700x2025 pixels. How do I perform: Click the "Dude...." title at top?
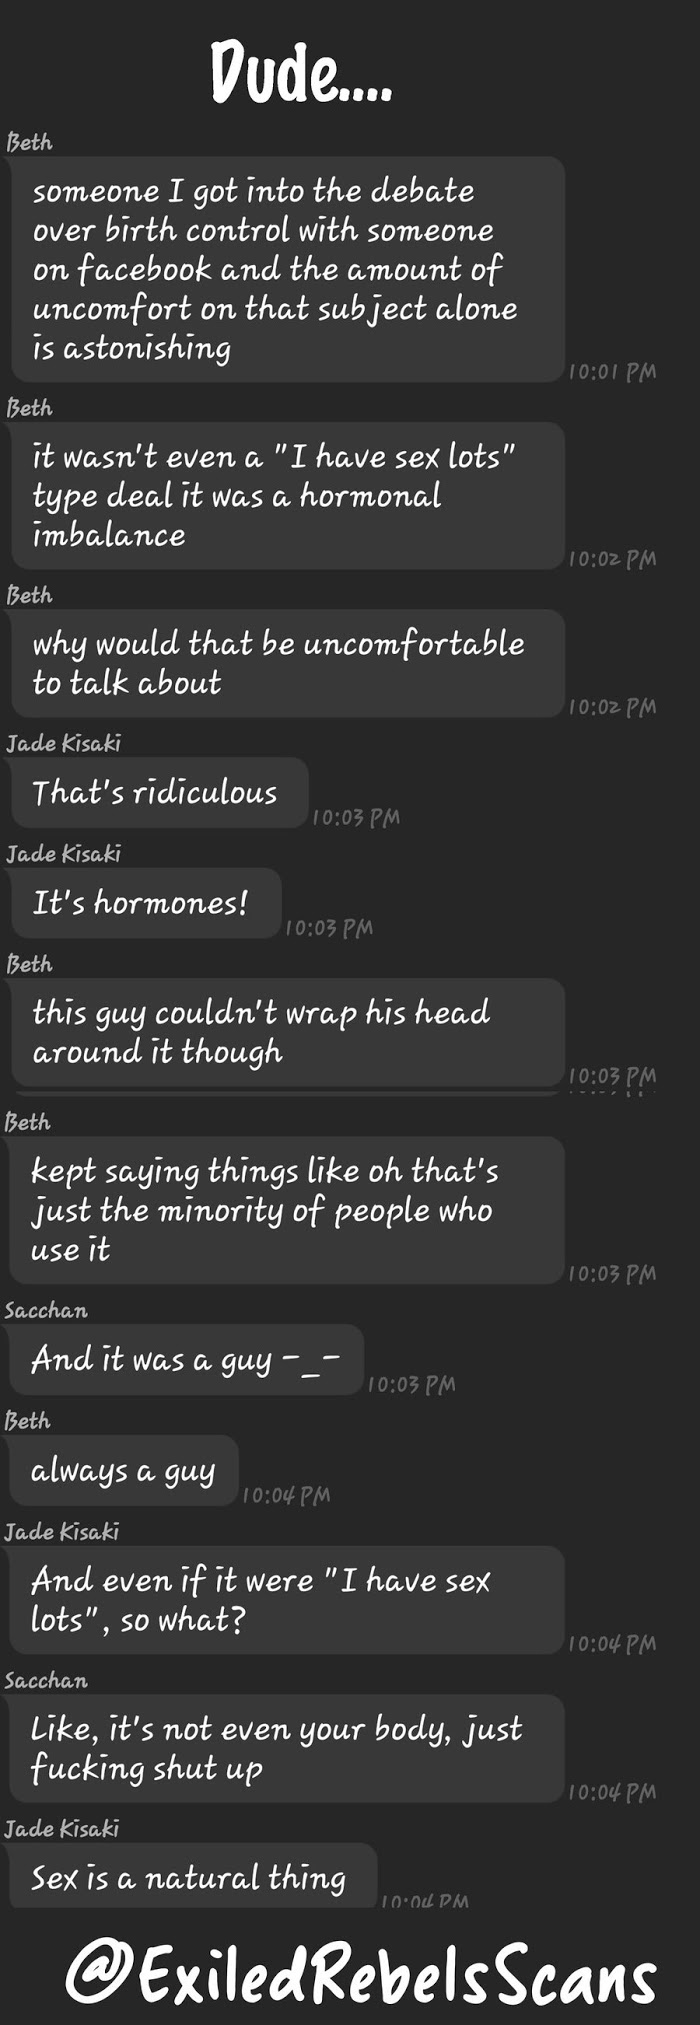[x=300, y=72]
